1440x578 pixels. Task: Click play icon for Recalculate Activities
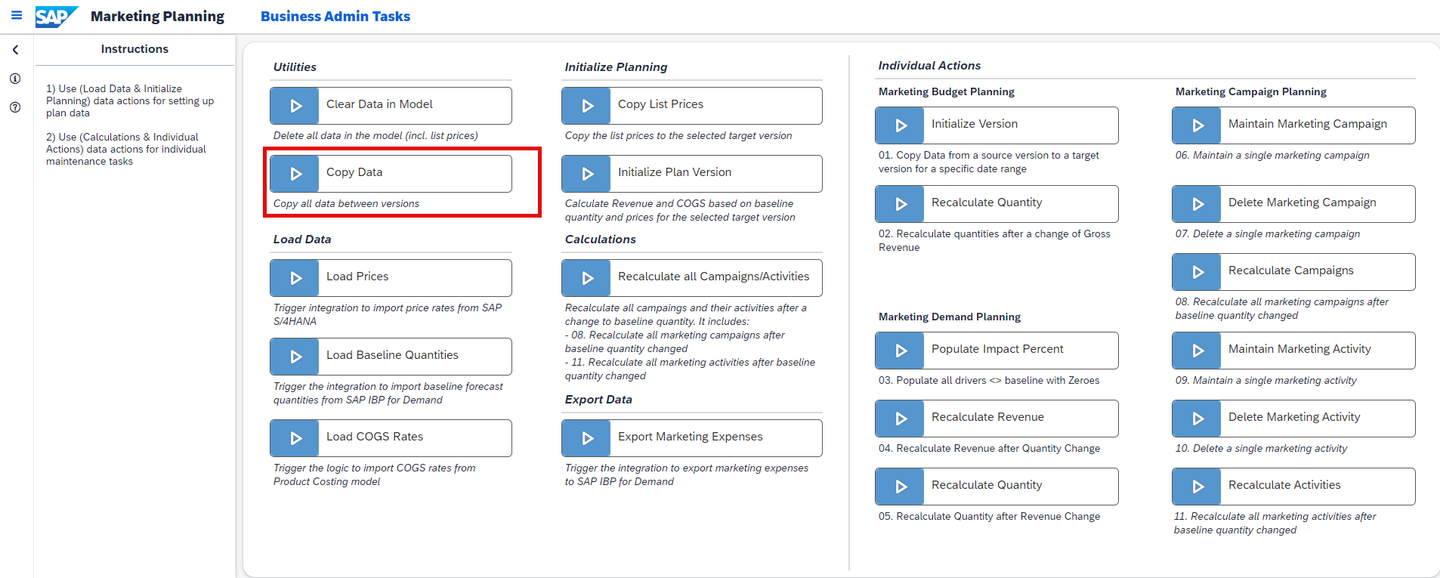point(1197,486)
